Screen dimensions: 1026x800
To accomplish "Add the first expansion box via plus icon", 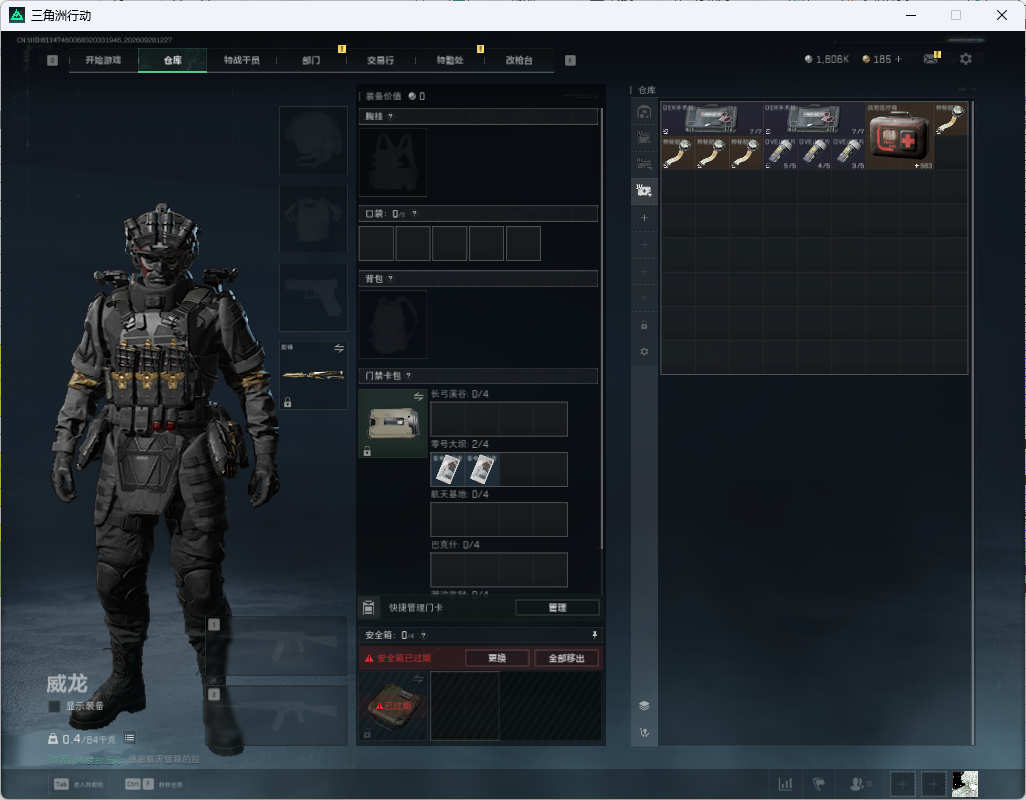I will [x=644, y=218].
